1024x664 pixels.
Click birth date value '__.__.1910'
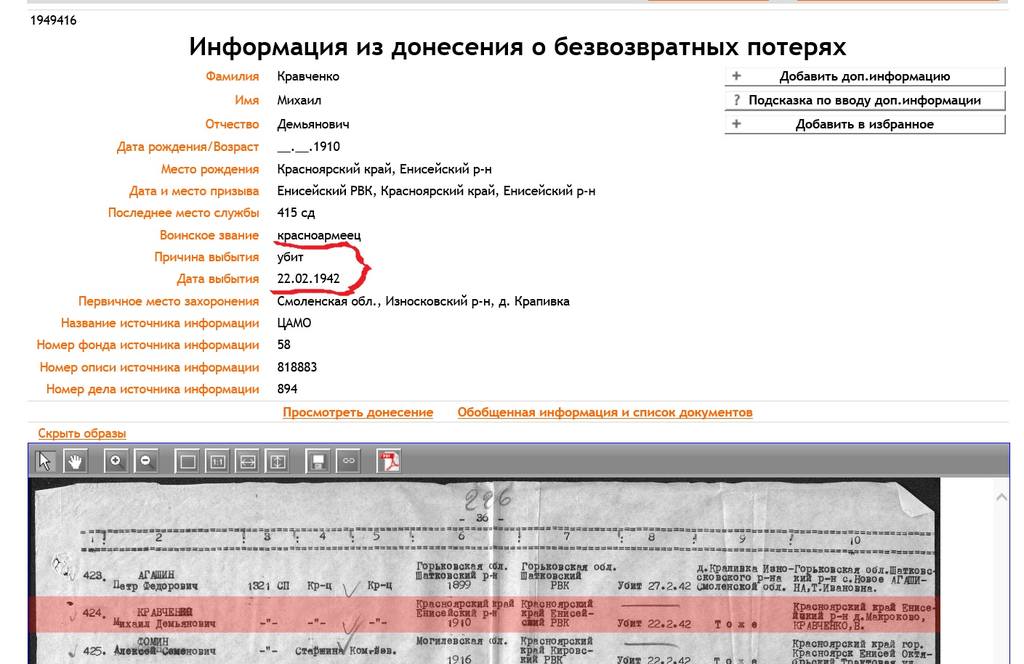click(x=308, y=146)
